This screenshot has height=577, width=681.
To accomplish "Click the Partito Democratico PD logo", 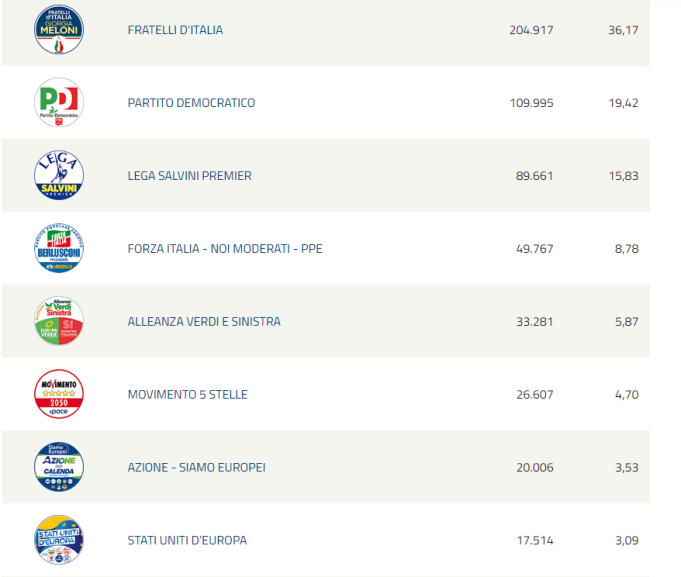I will [59, 102].
